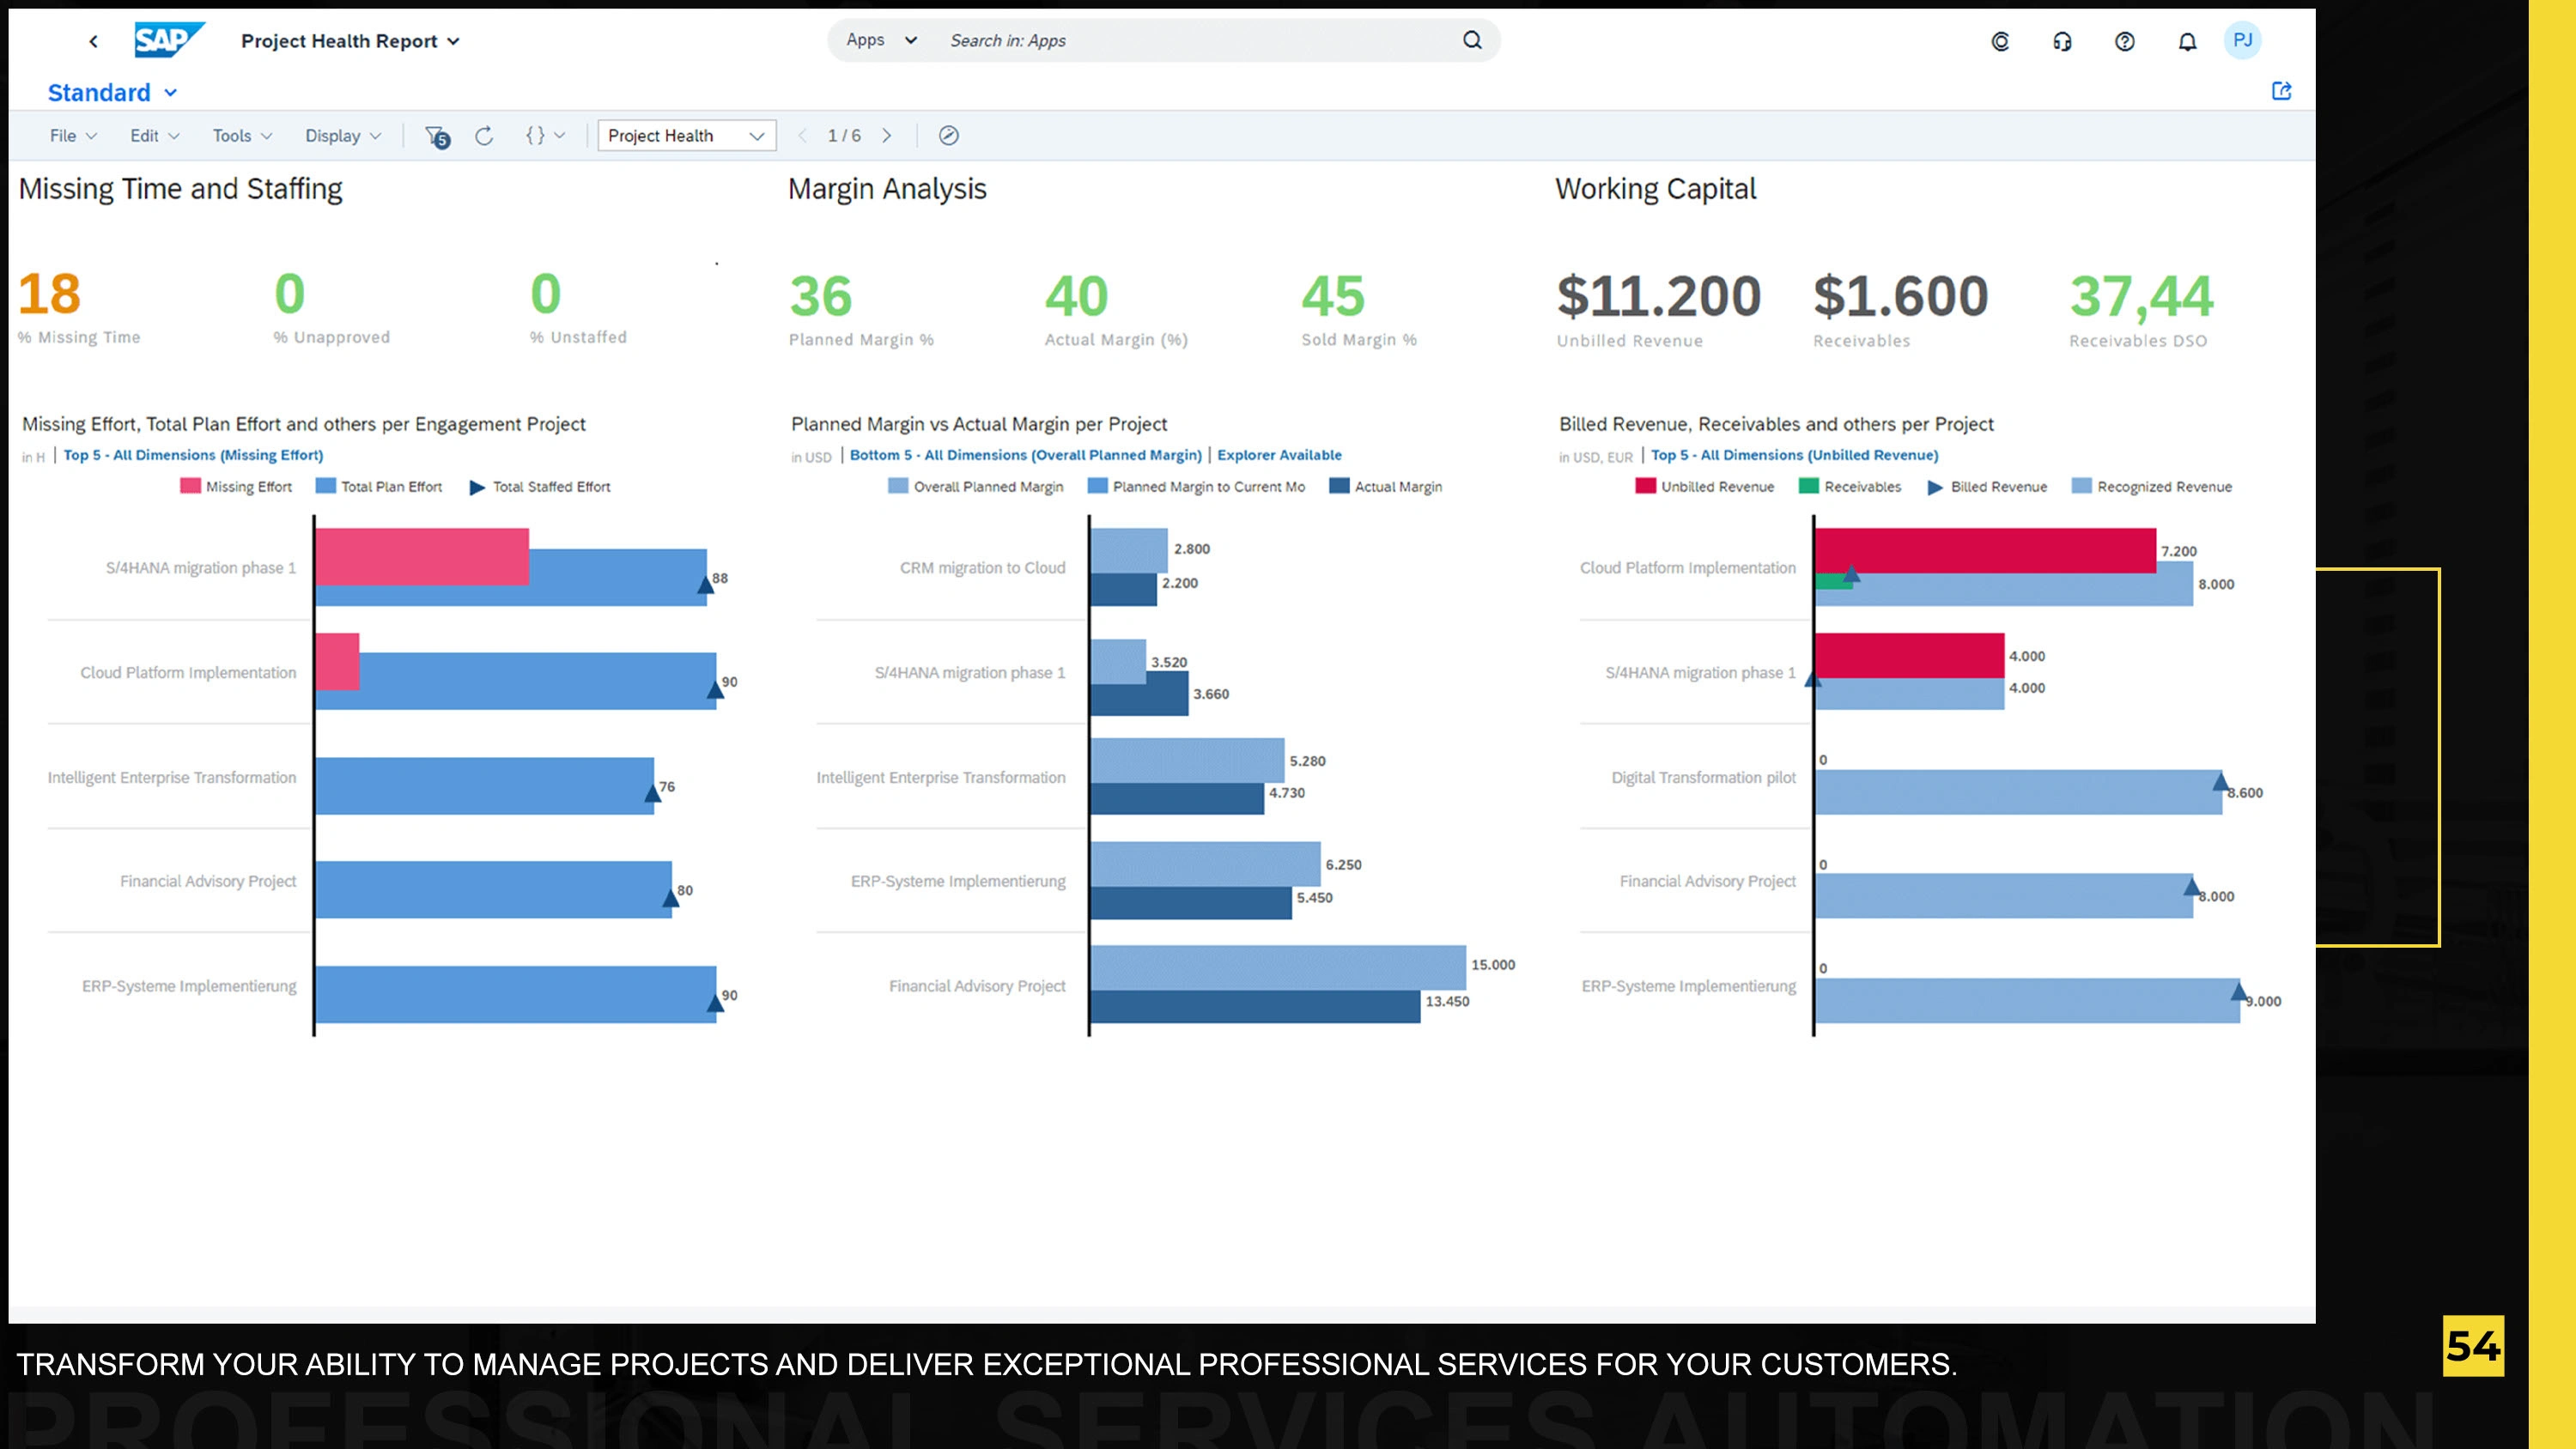Open the Project Health dropdown
Screen dimensions: 2576x1449
(x=686, y=136)
